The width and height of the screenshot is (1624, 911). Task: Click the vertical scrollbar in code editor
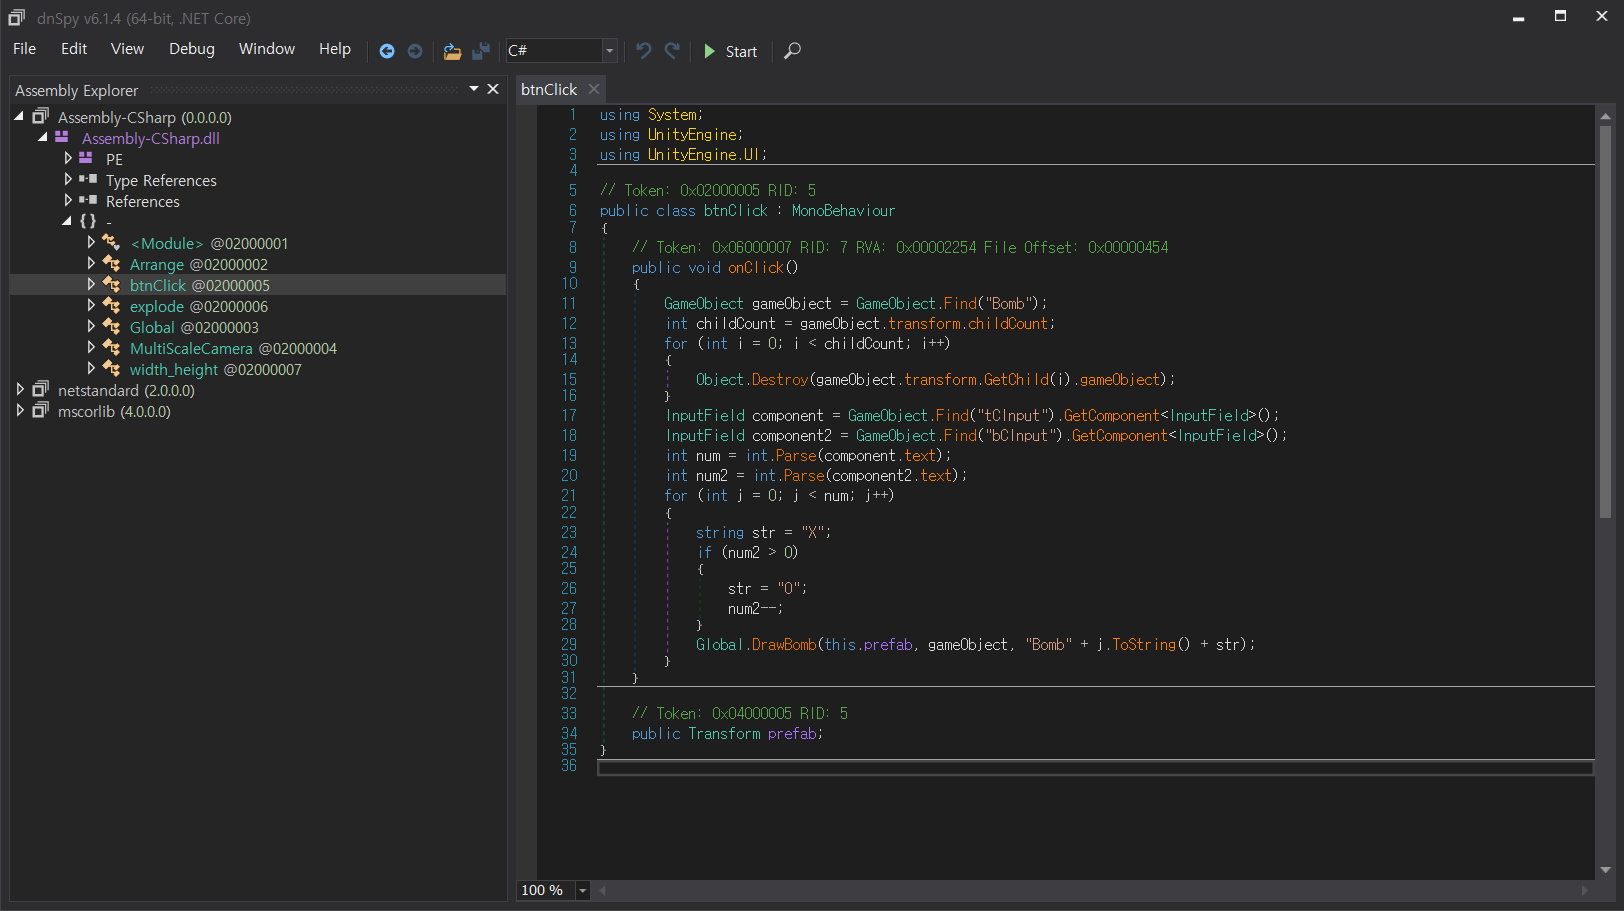pos(1605,320)
